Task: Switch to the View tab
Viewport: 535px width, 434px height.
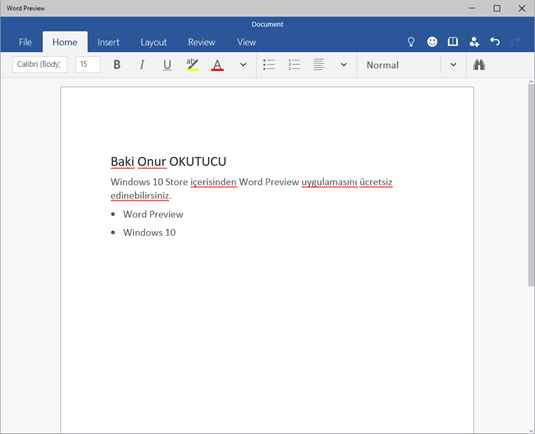Action: 246,42
